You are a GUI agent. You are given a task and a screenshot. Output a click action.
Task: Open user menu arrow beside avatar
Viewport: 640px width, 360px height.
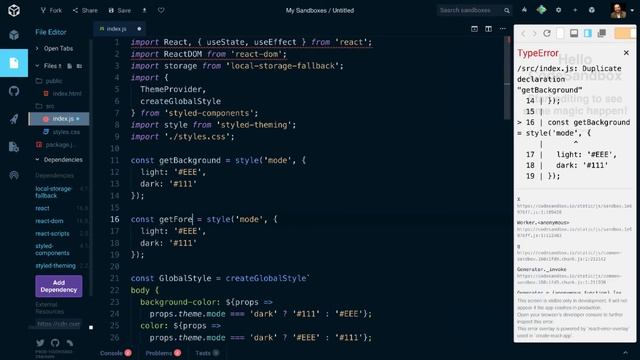point(632,11)
